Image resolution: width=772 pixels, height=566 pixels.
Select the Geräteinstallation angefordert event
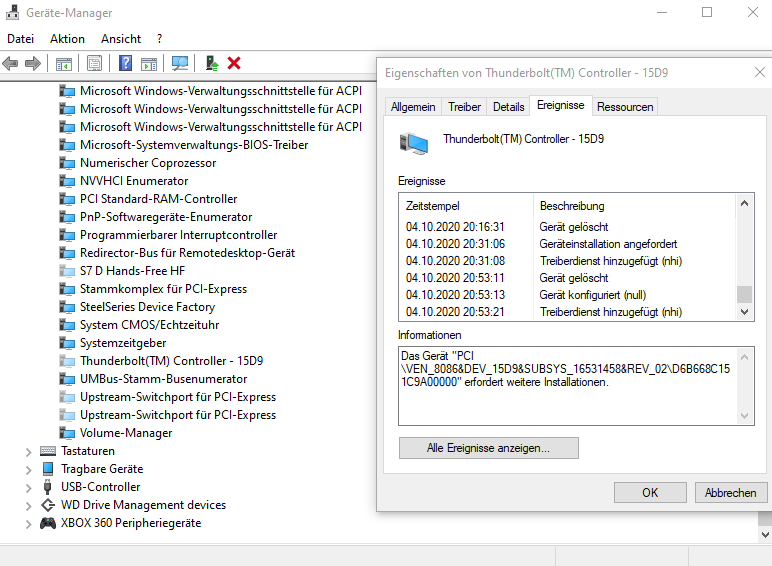coord(568,244)
